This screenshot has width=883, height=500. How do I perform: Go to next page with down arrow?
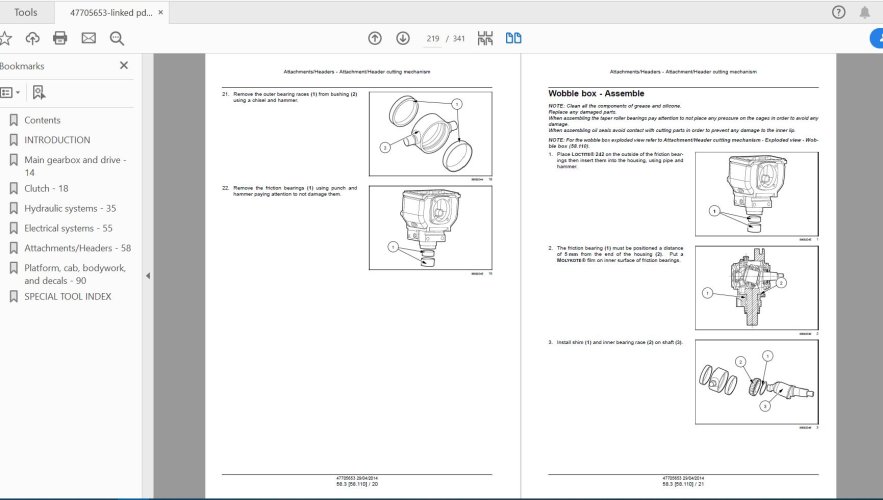click(x=402, y=38)
